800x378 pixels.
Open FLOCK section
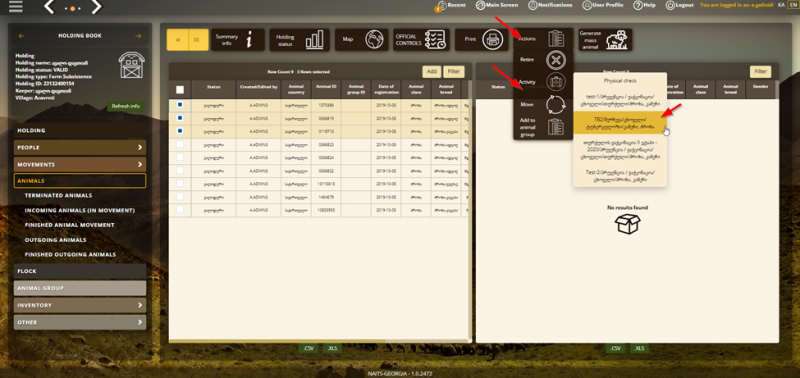80,271
